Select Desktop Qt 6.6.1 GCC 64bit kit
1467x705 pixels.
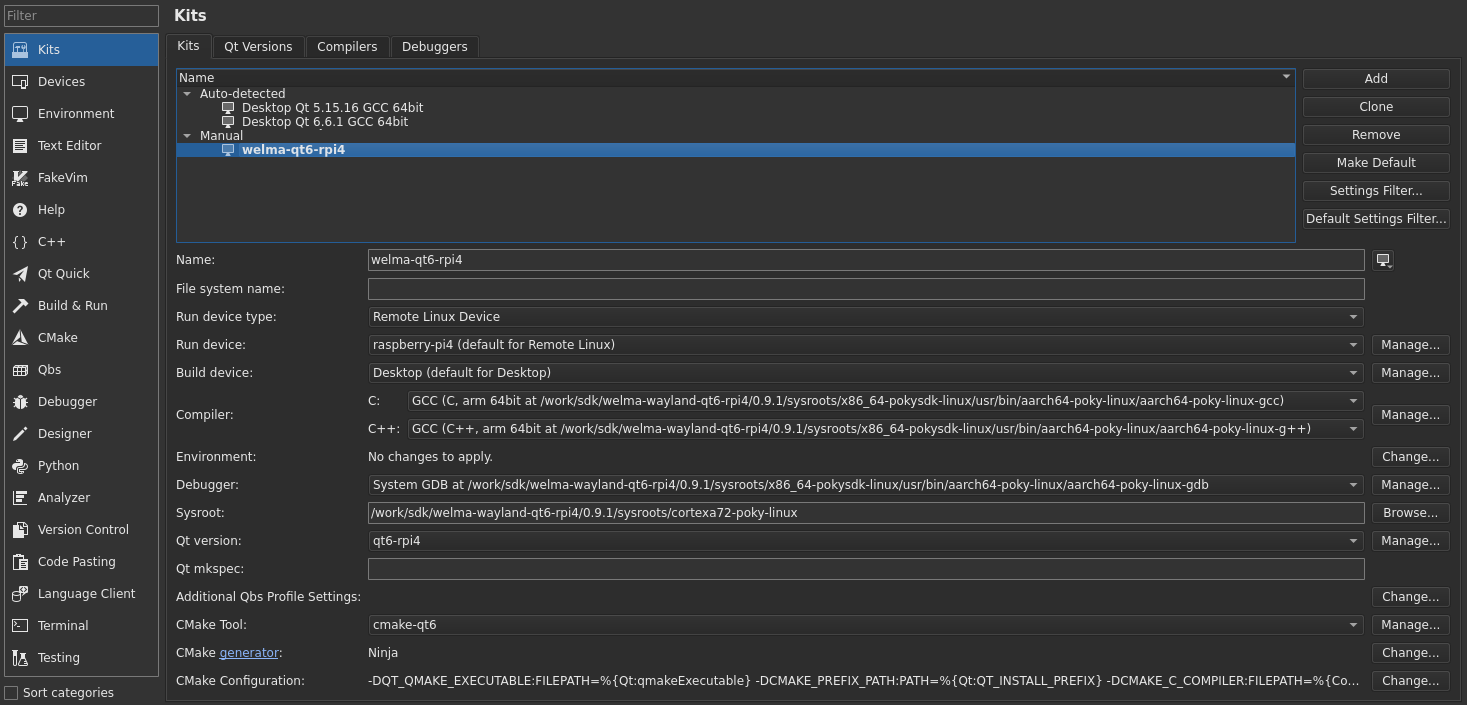(324, 122)
